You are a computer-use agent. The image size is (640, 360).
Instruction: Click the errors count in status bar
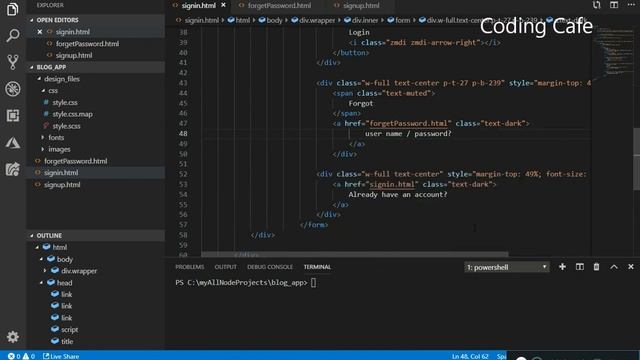point(14,356)
